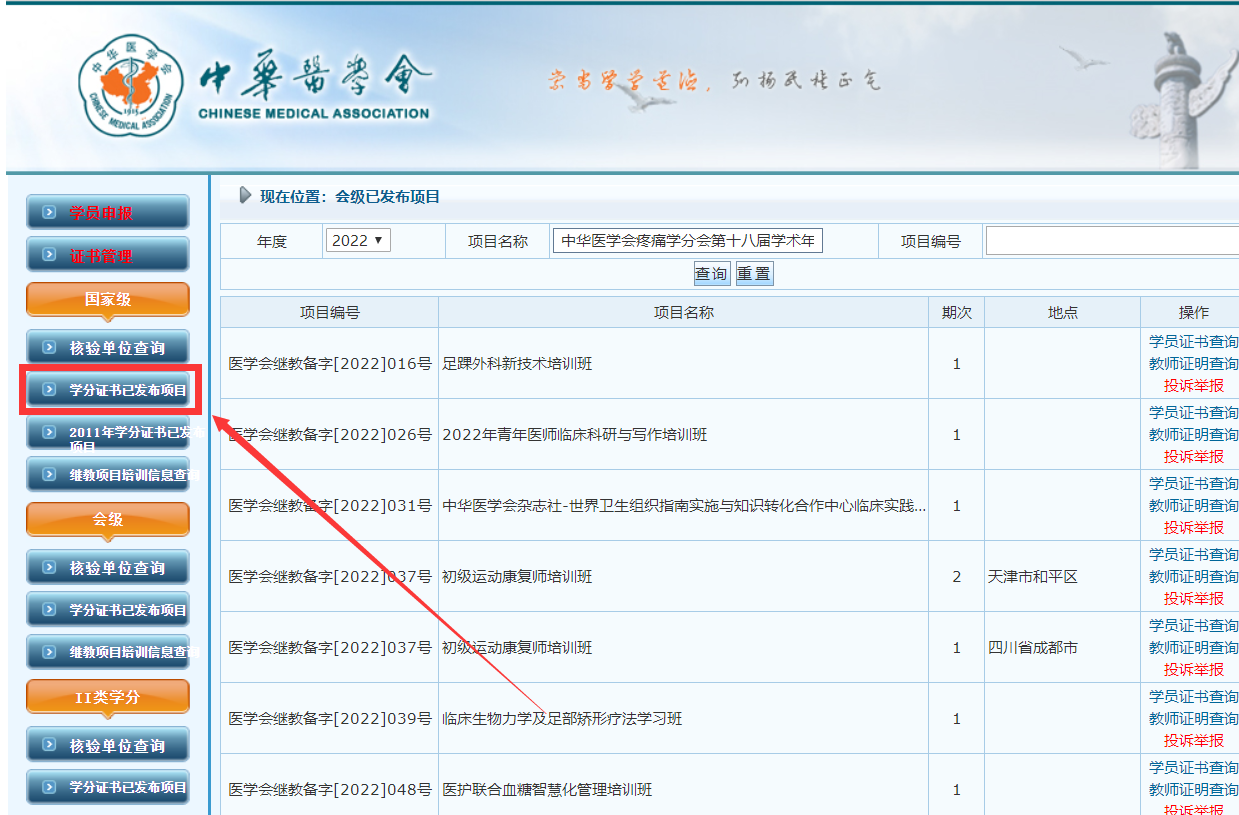Open 核验单位查询 under the 会级 section
1239x815 pixels.
tap(108, 568)
